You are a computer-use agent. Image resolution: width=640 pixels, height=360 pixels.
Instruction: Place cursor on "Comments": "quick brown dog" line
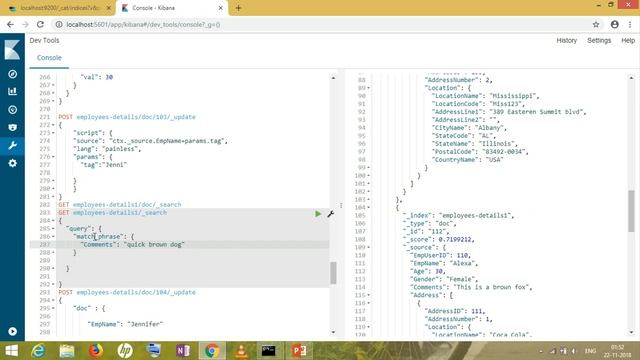133,244
